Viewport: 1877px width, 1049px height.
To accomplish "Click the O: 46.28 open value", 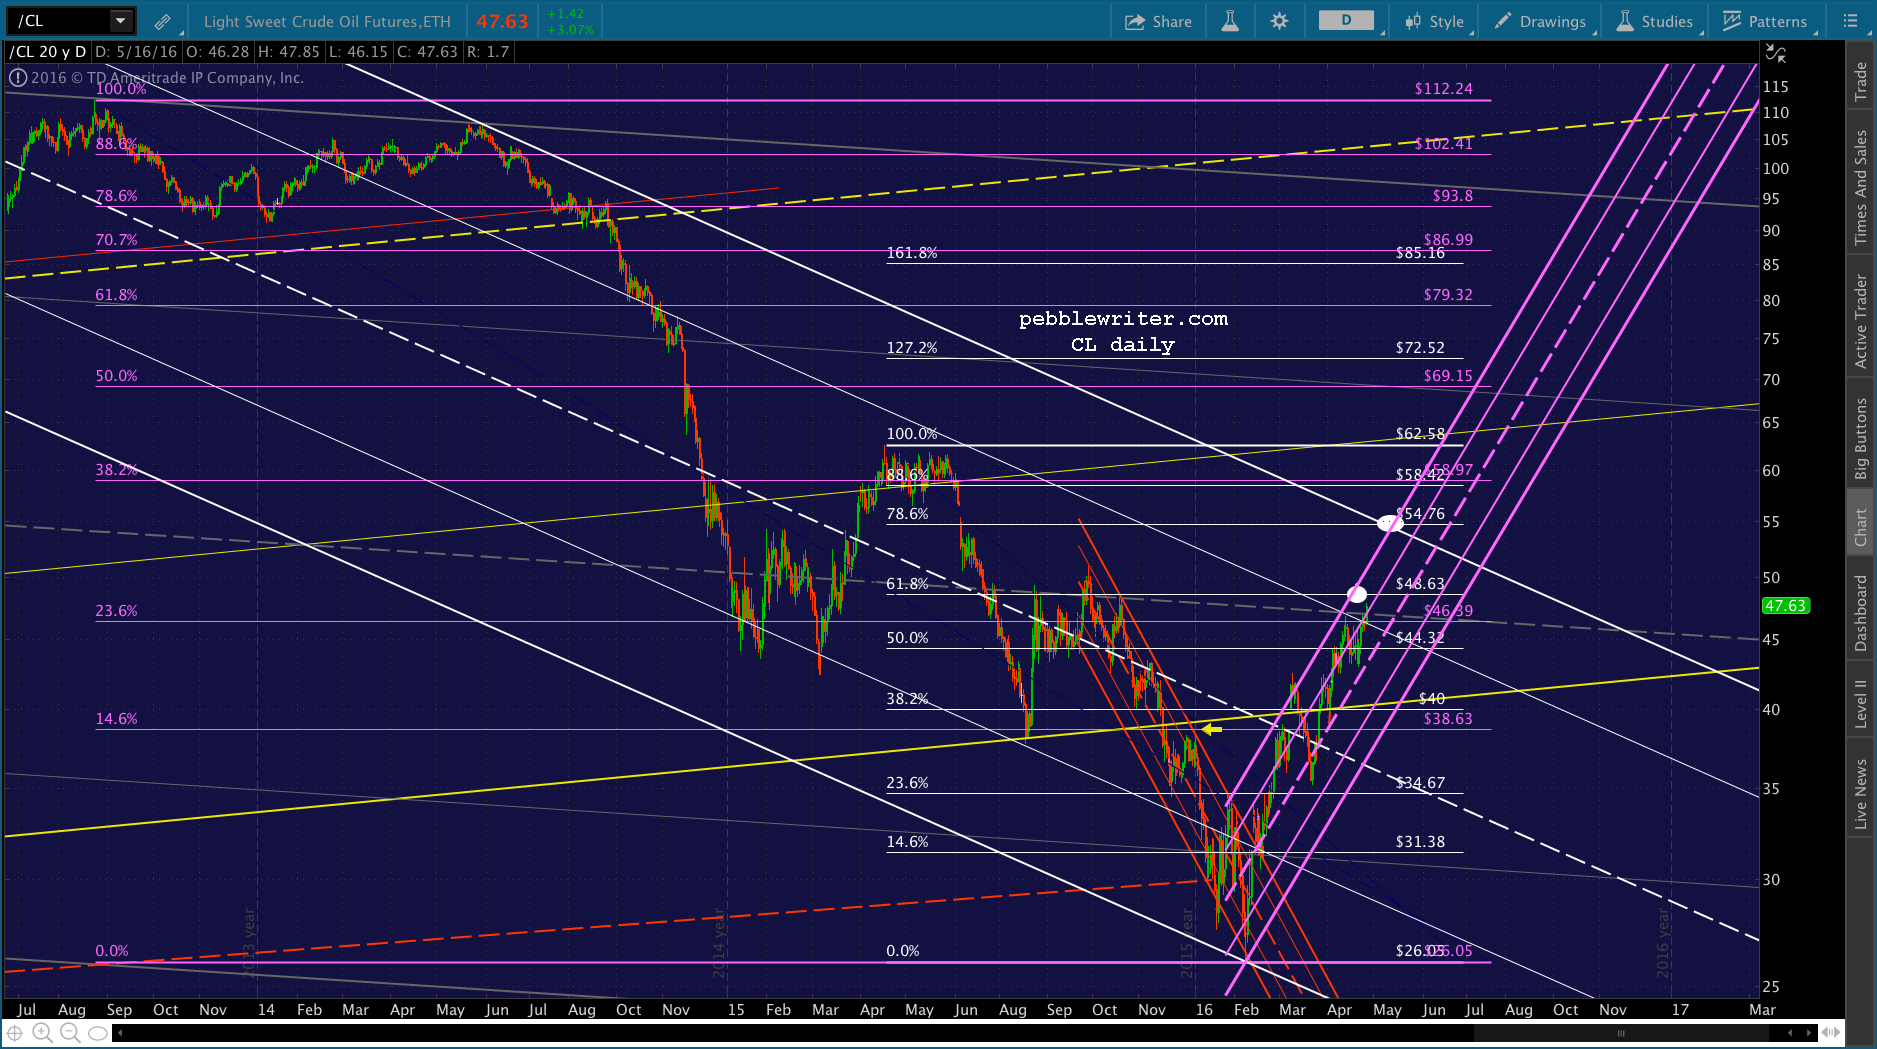I will [218, 52].
